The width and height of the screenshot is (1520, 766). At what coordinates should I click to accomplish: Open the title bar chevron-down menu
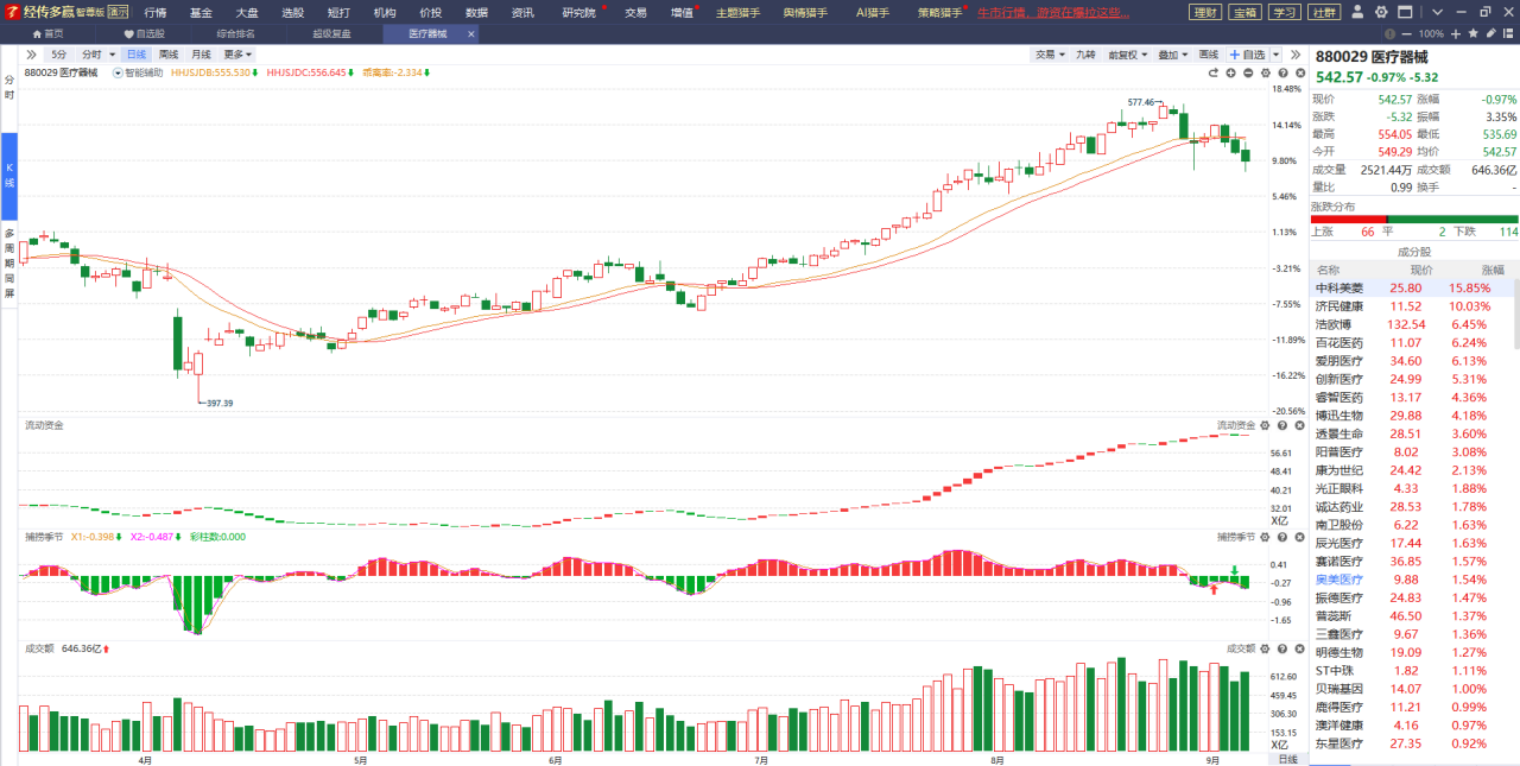[1437, 12]
